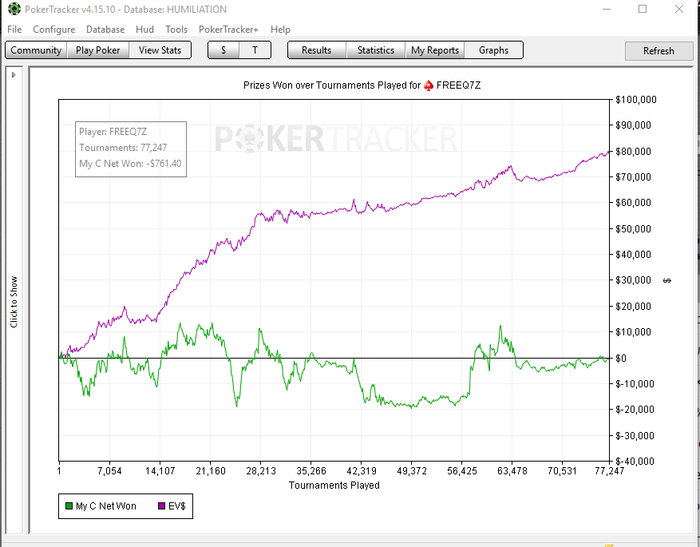Maximize the PokerTracker window
The height and width of the screenshot is (547, 700).
(642, 9)
